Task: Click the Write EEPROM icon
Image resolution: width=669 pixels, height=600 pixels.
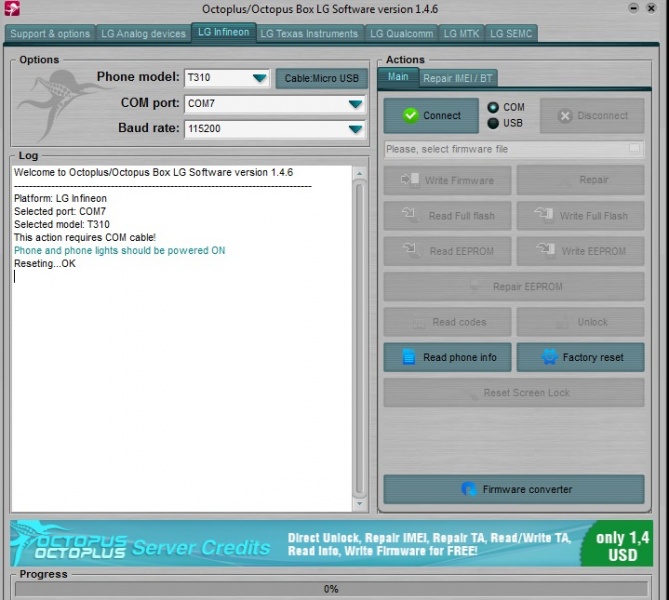Action: [546, 250]
